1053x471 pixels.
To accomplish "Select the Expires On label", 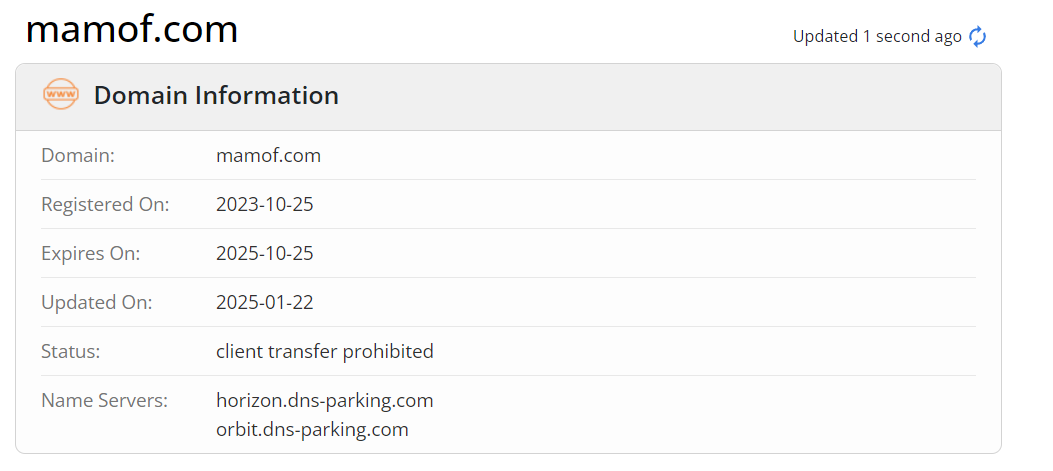I will tap(90, 254).
